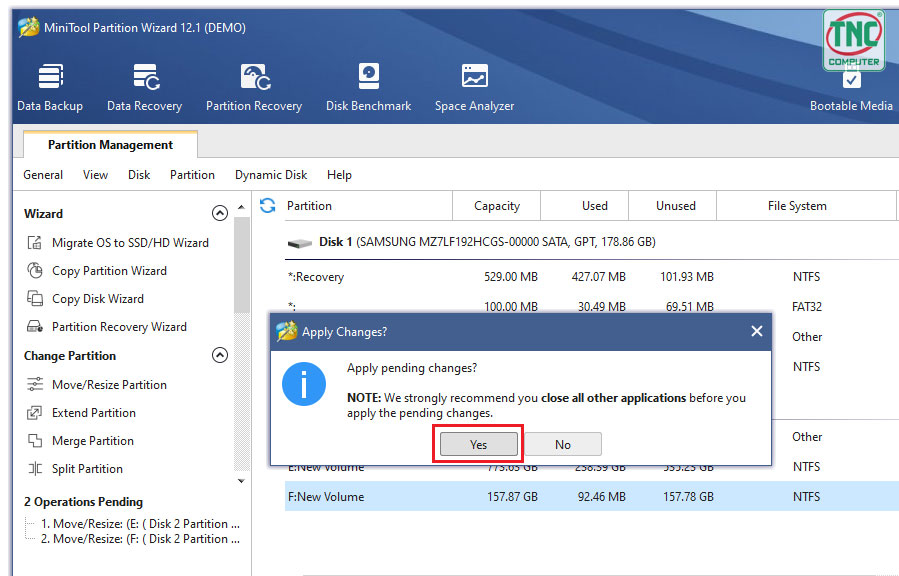Click the MiniTool app icon in the title bar
The height and width of the screenshot is (576, 899).
pos(29,27)
